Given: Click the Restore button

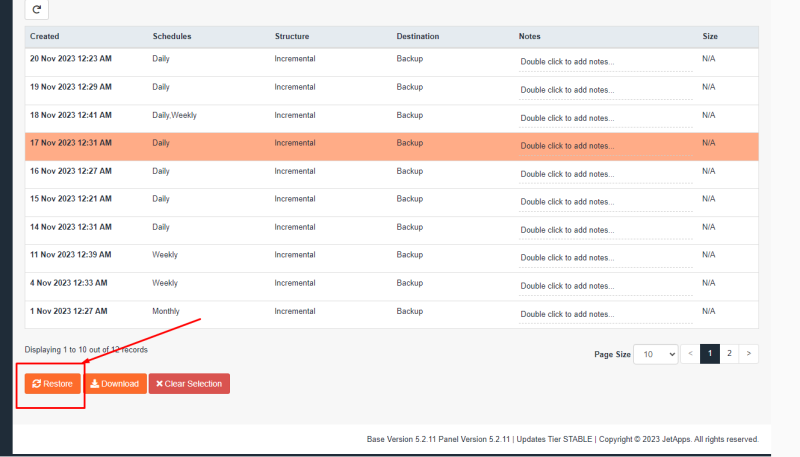Looking at the screenshot, I should coord(53,384).
